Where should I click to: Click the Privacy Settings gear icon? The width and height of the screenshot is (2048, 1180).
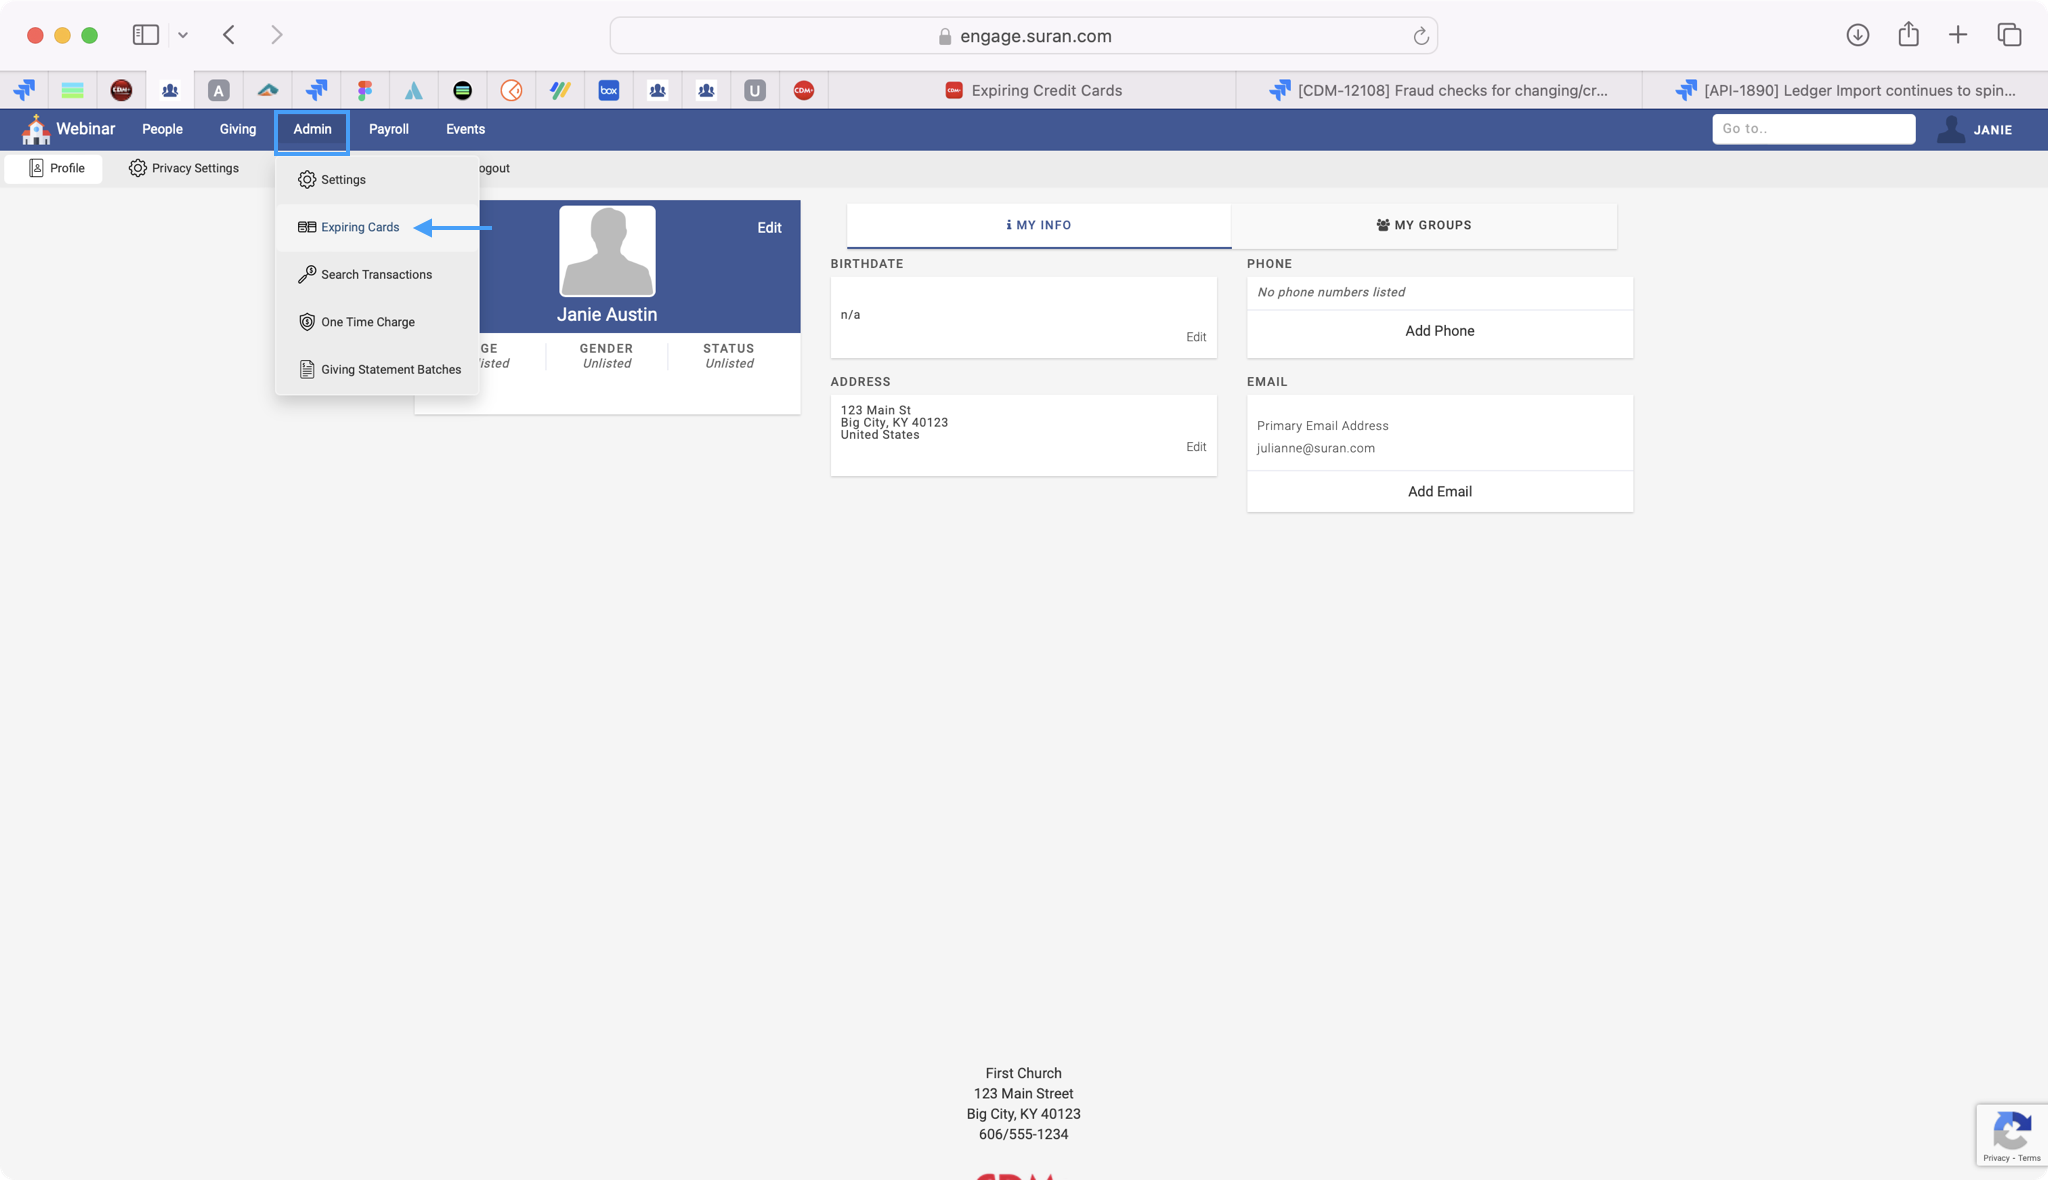(138, 168)
